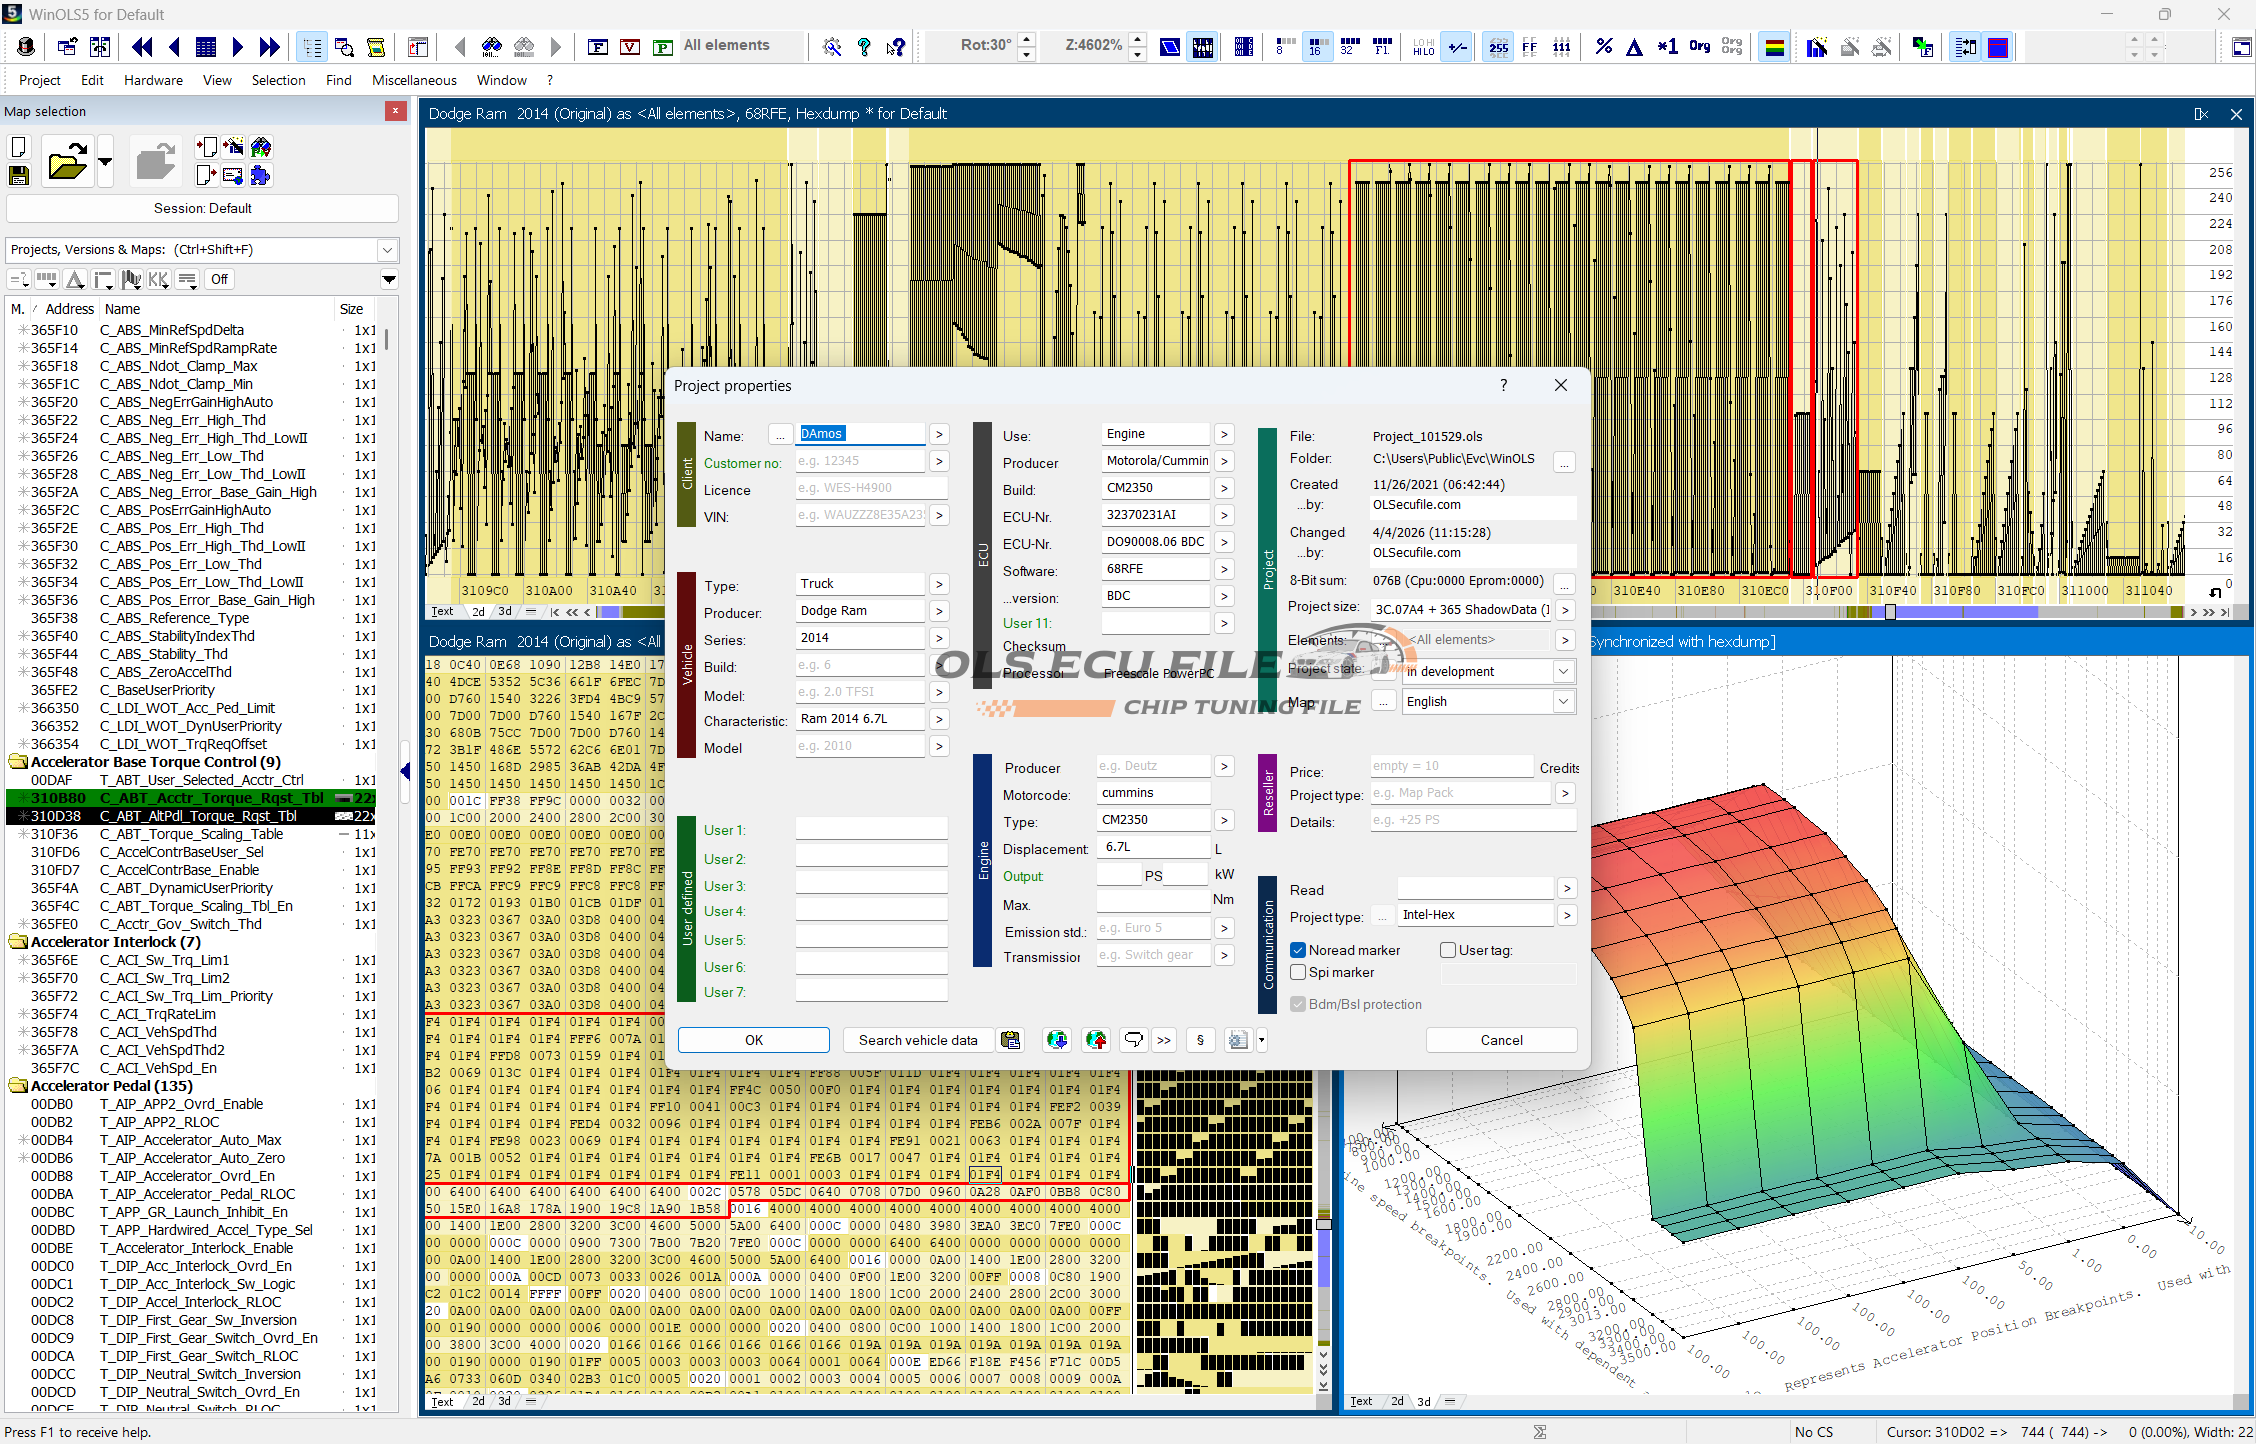Screen dimensions: 2256x1444
Task: Click the red V version icon
Action: pos(630,47)
